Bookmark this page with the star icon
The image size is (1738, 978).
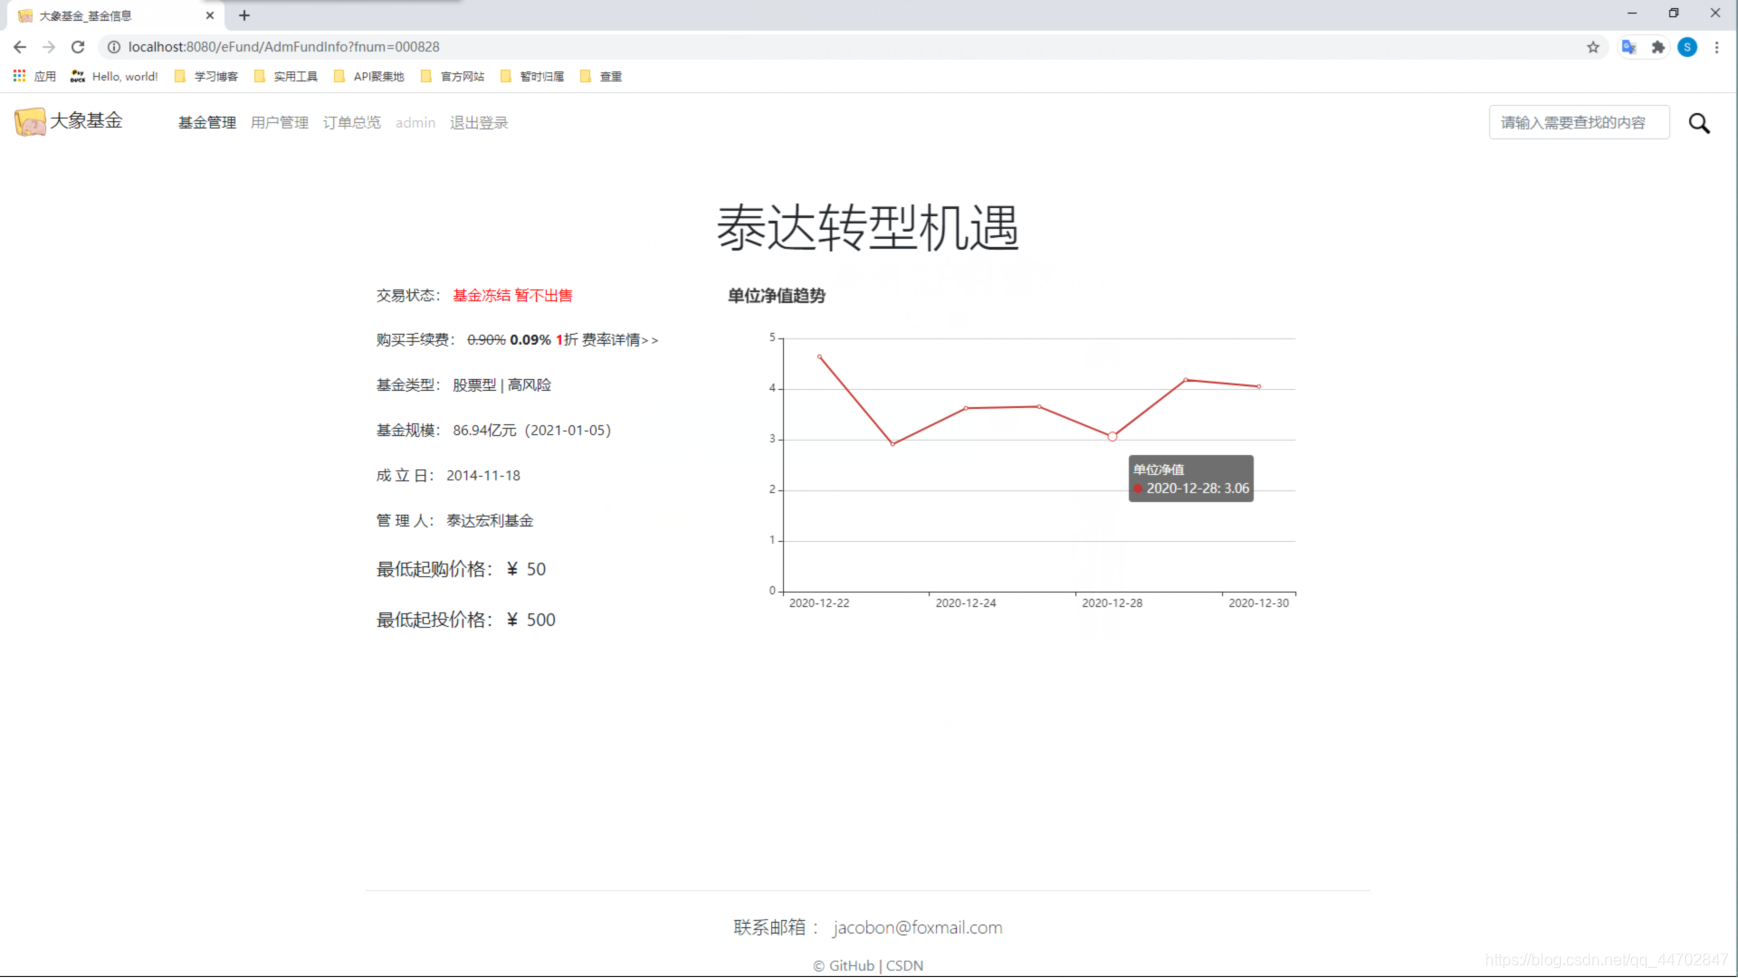tap(1593, 47)
